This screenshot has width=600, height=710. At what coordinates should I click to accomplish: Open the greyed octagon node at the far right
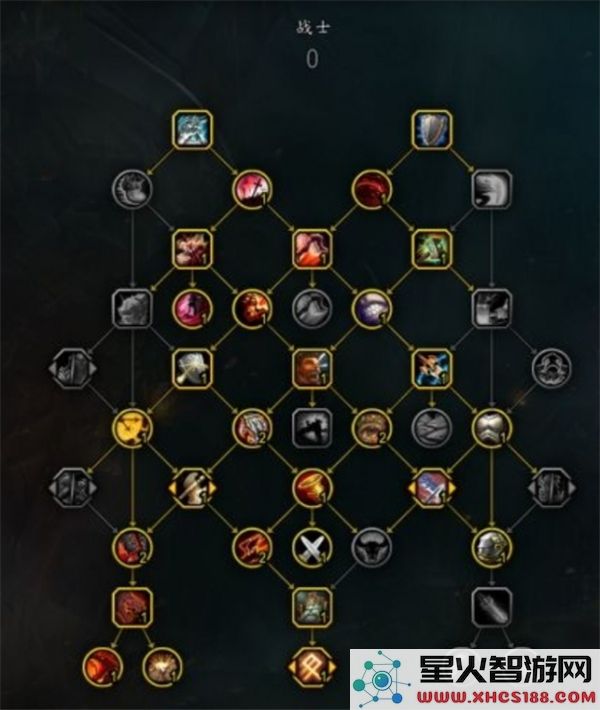(552, 487)
